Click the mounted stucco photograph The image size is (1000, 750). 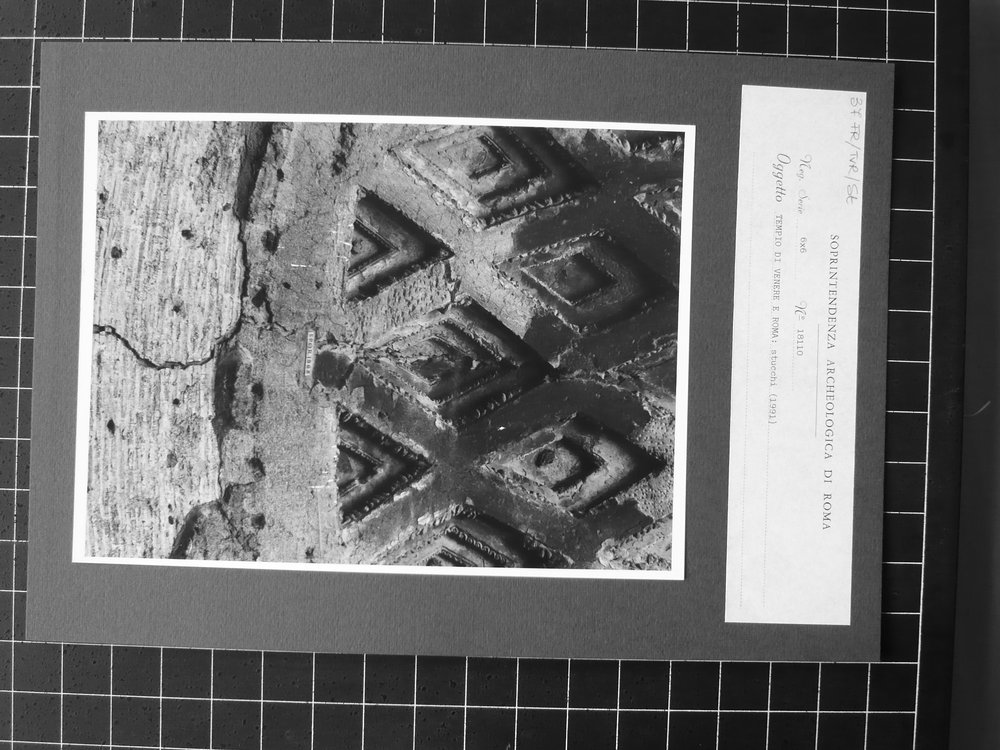pyautogui.click(x=385, y=346)
